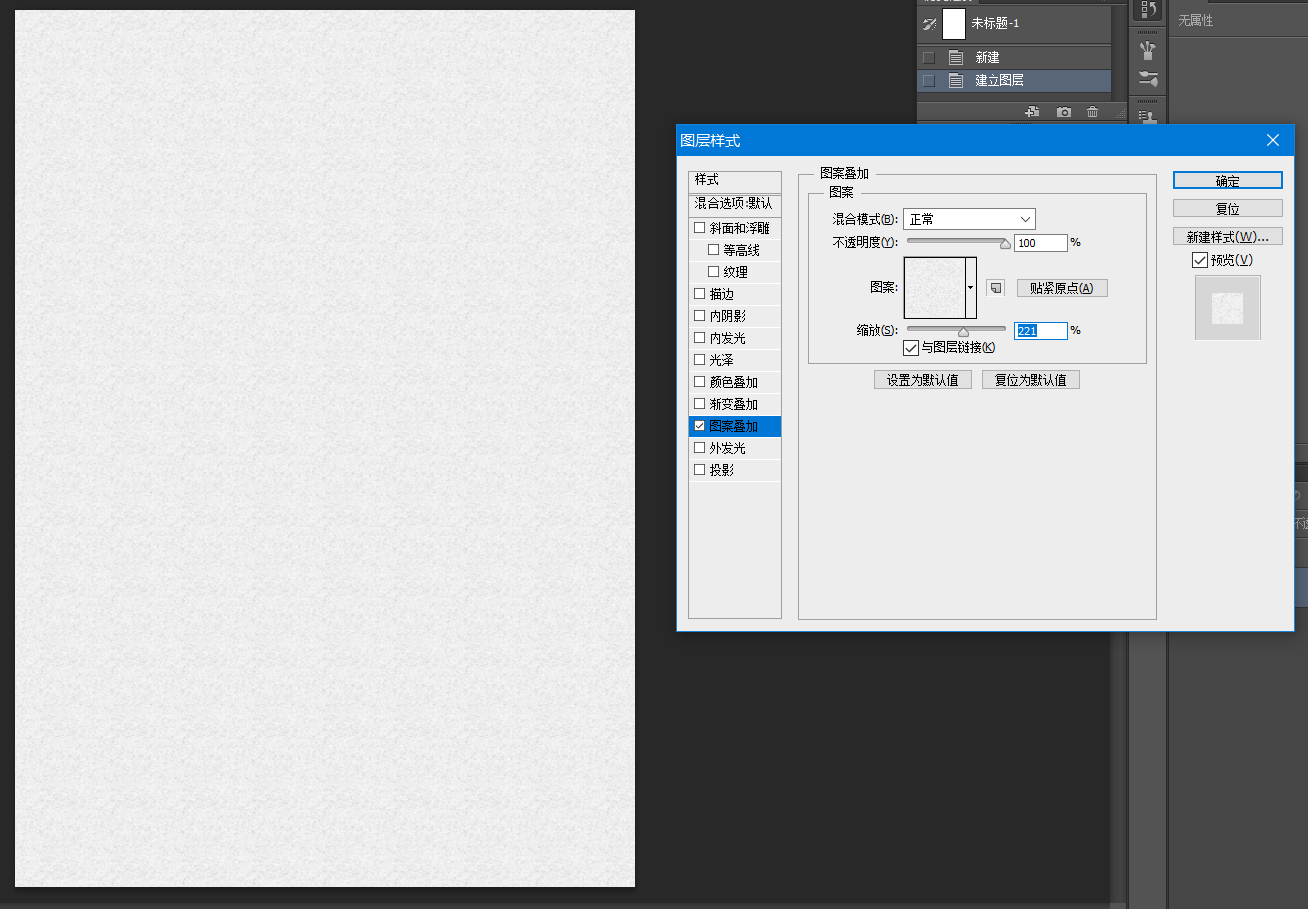Select 样式 in the styles list
1308x909 pixels.
click(x=735, y=180)
